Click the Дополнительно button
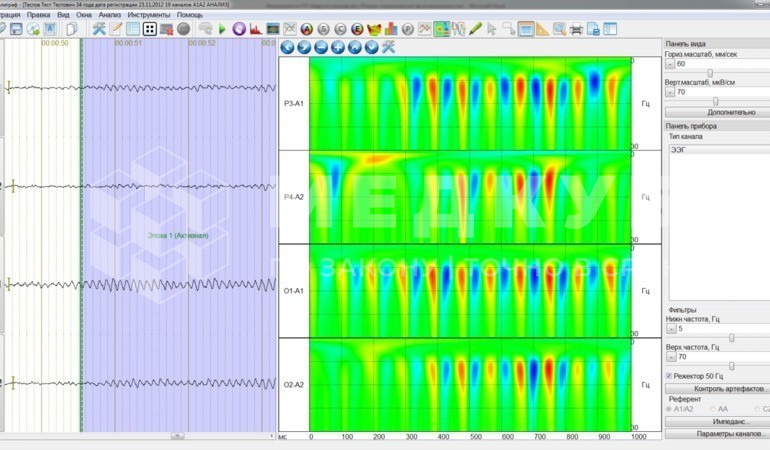Screen dimensions: 770x450 click(717, 112)
